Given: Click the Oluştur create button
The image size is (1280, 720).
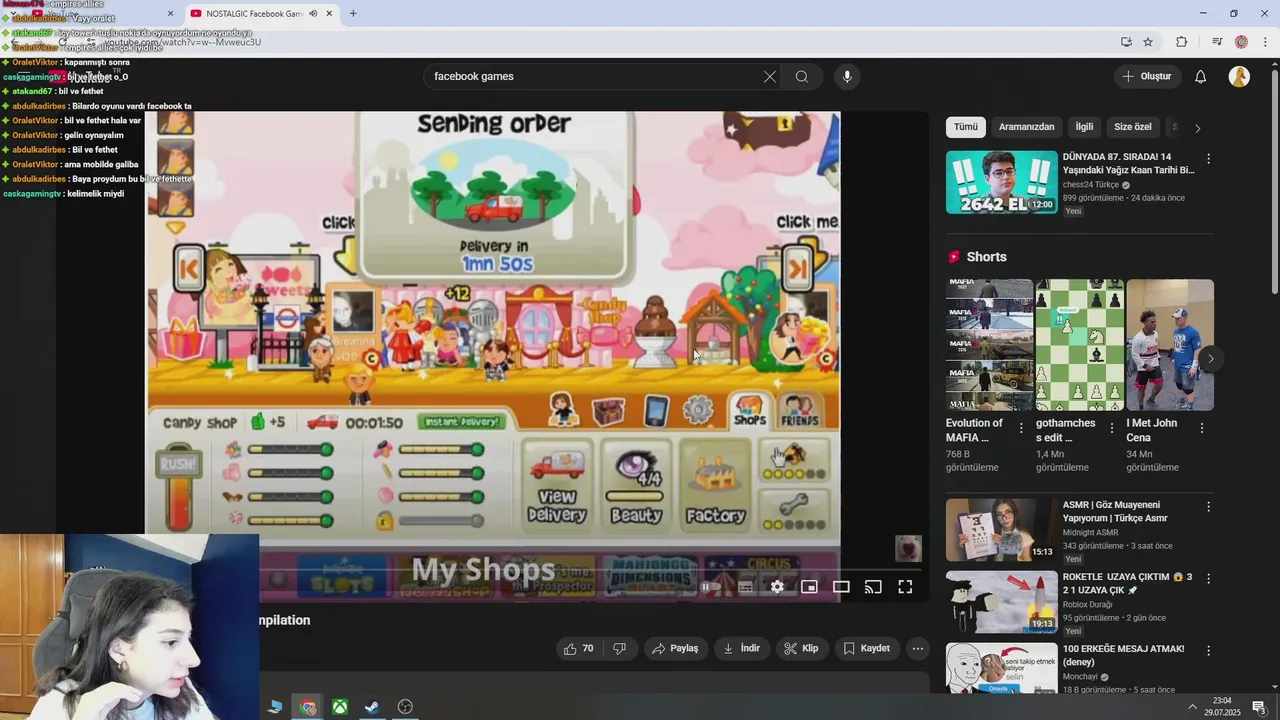Looking at the screenshot, I should [x=1147, y=76].
